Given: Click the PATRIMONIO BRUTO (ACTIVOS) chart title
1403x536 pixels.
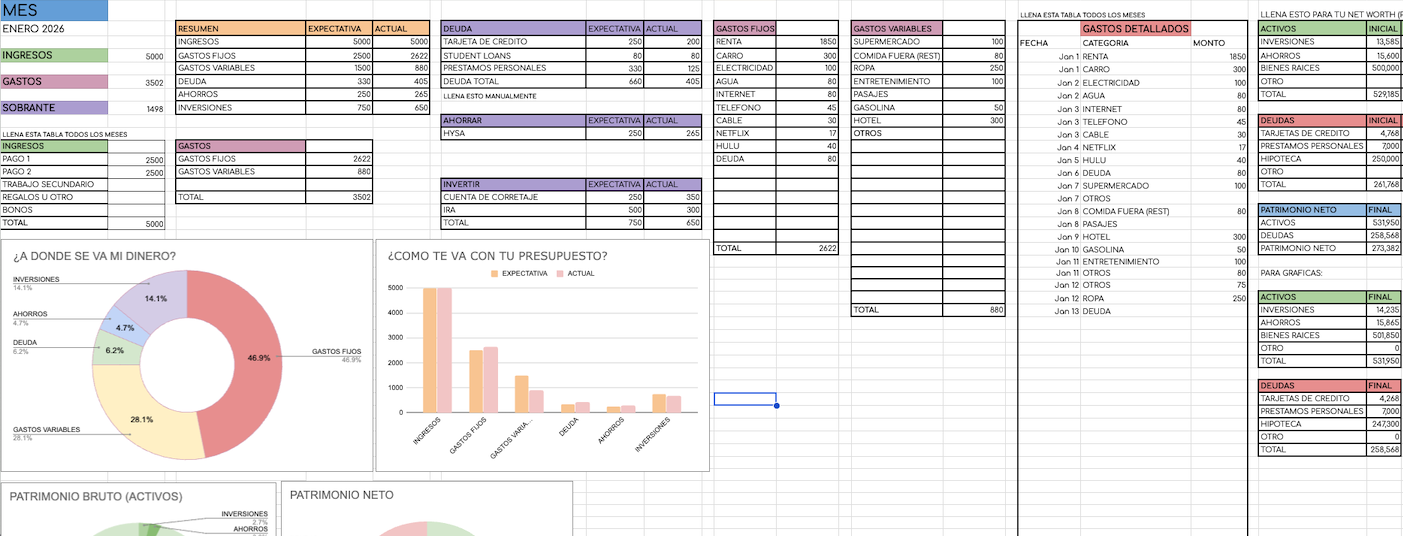Looking at the screenshot, I should coord(96,496).
